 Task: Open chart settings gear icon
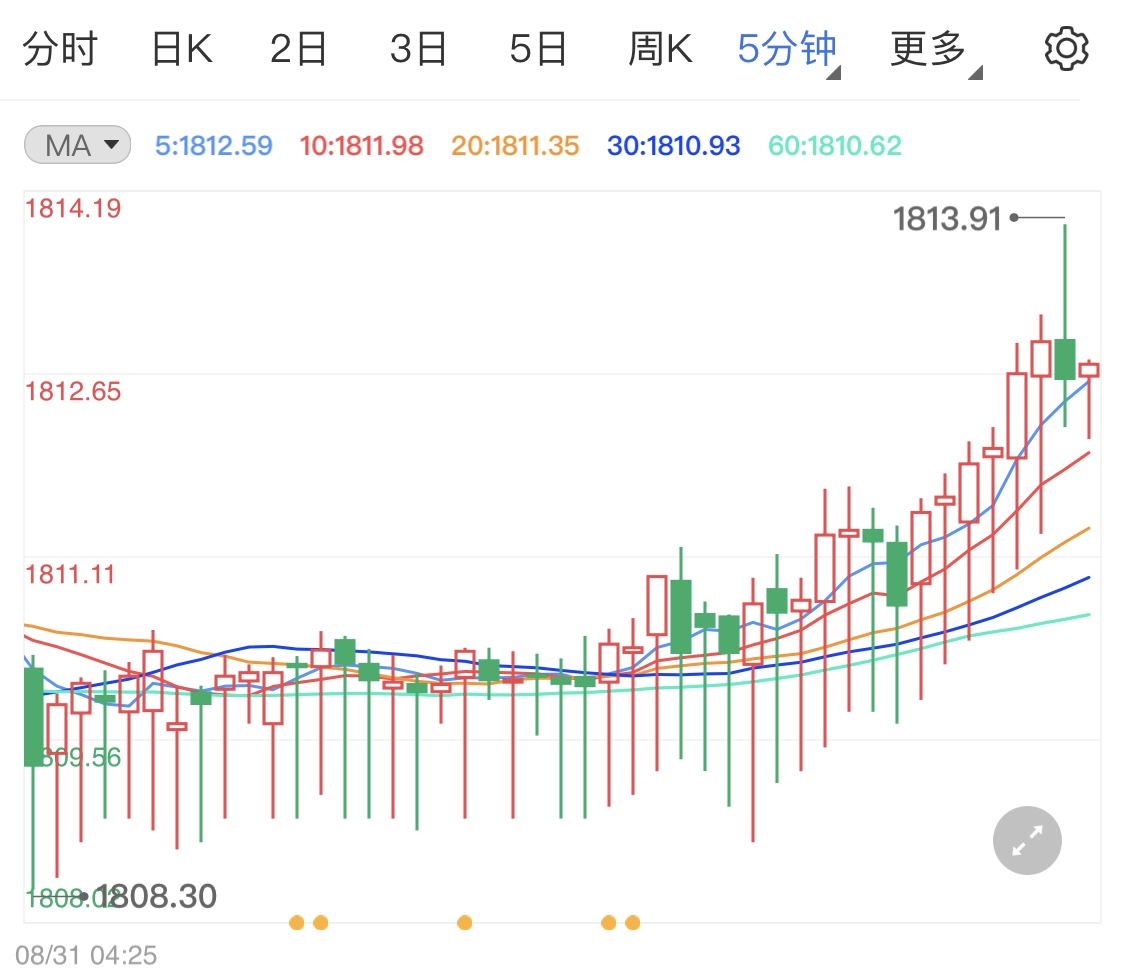pyautogui.click(x=1066, y=49)
